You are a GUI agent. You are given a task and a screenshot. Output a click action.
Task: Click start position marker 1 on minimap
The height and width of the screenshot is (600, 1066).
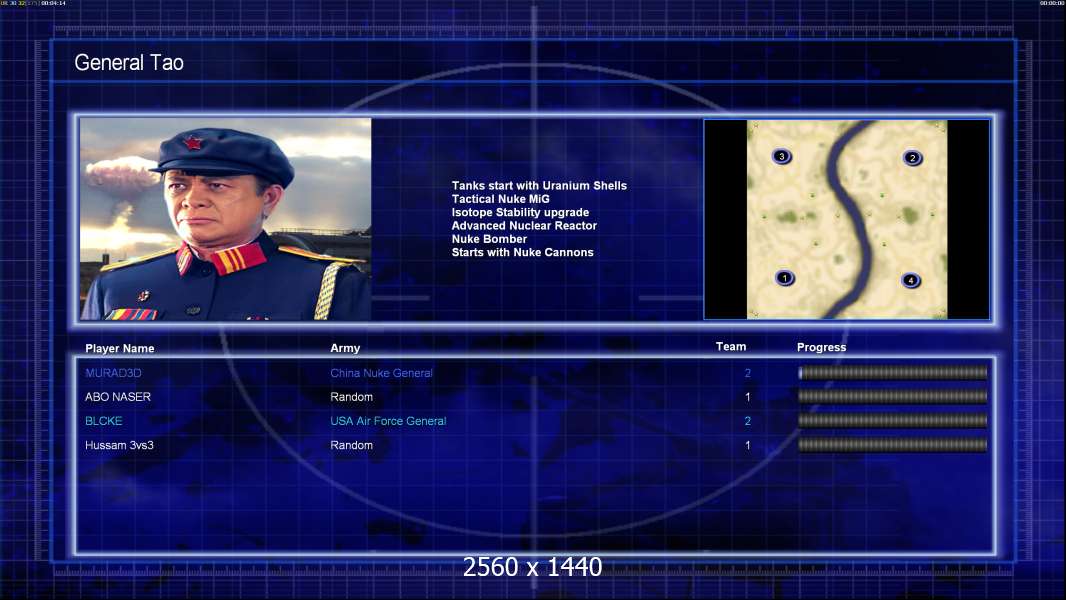[x=785, y=278]
